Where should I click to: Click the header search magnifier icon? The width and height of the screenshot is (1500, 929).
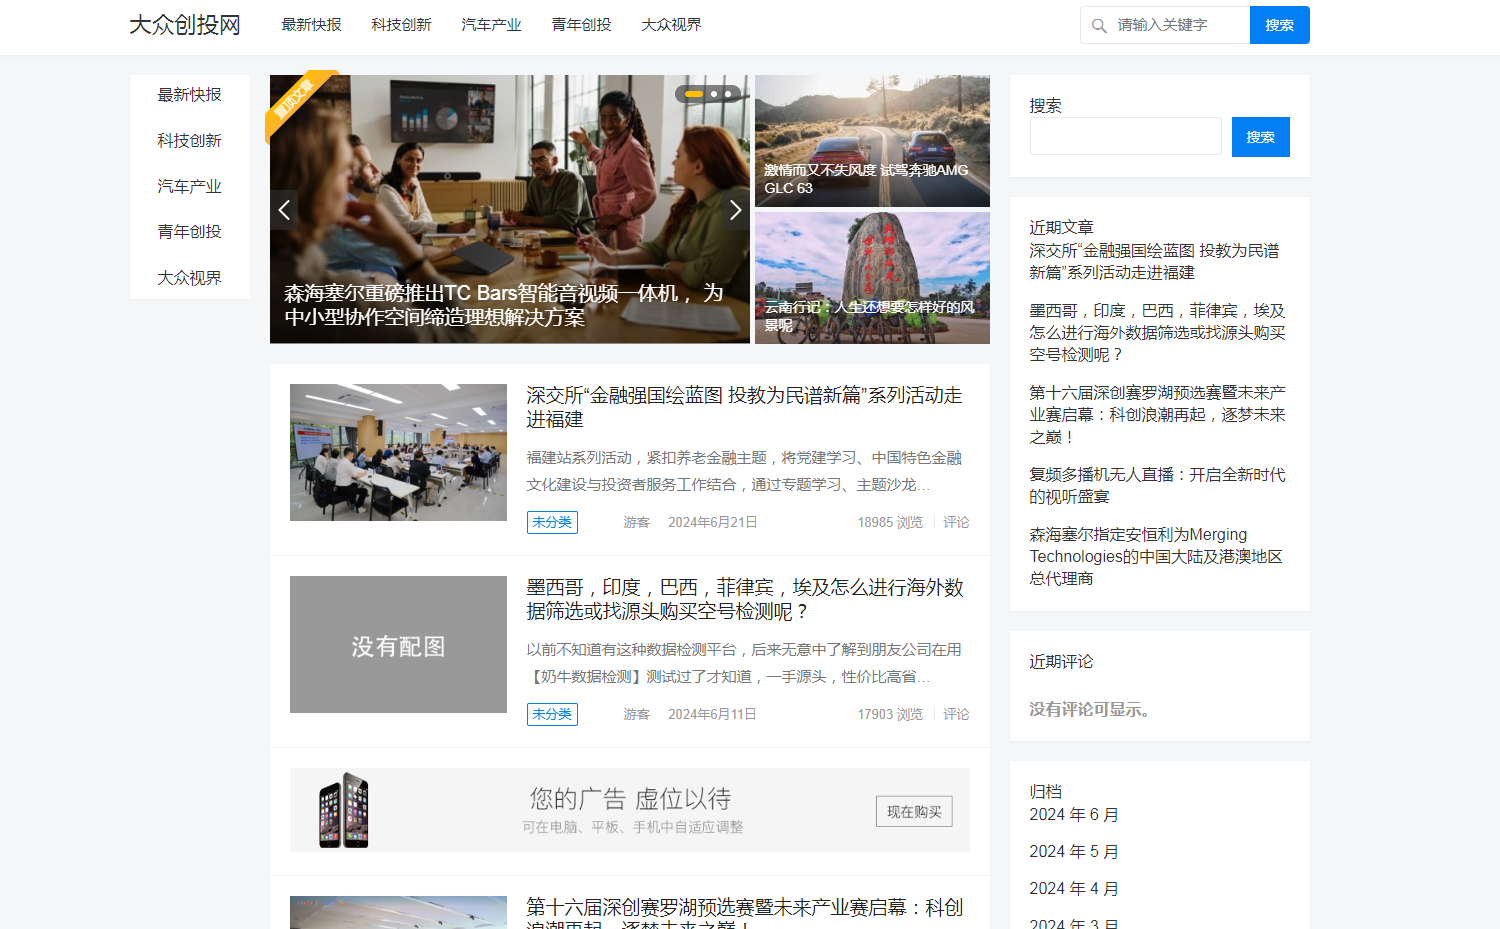pos(1099,26)
